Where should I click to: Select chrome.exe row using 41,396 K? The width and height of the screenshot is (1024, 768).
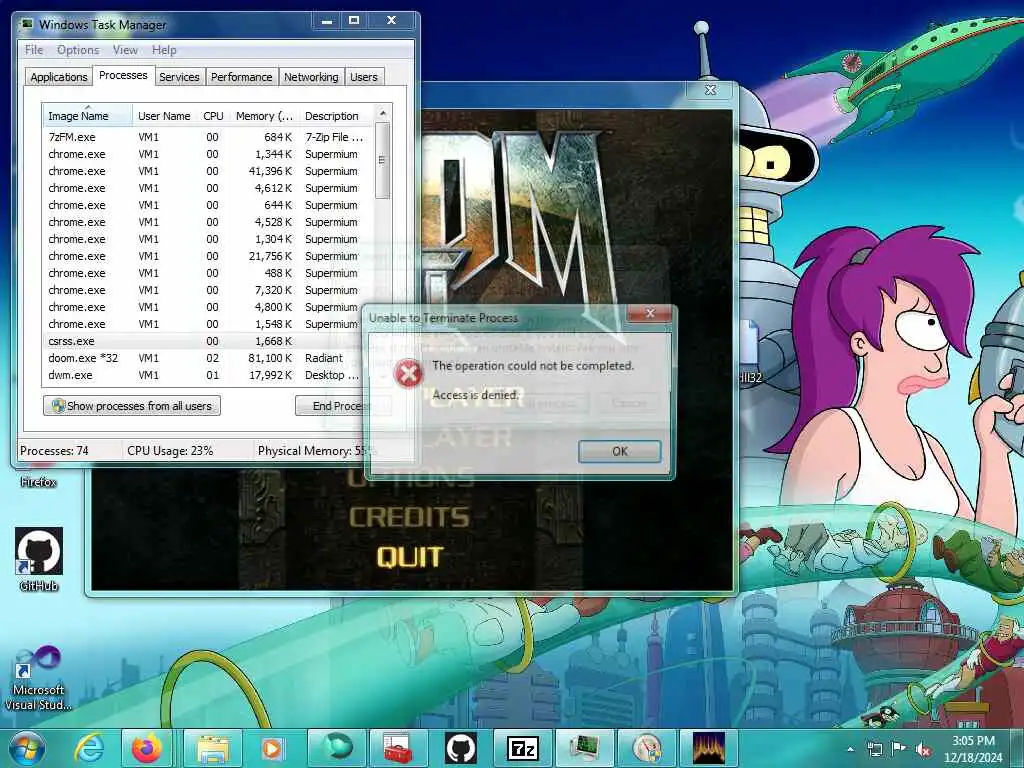pyautogui.click(x=209, y=171)
